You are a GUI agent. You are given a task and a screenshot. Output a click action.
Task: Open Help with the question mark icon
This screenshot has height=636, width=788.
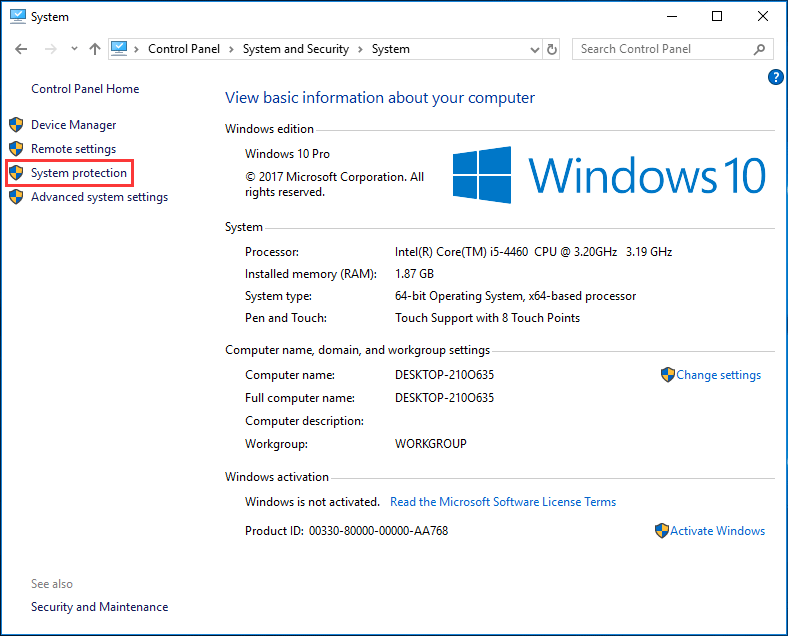pos(775,77)
